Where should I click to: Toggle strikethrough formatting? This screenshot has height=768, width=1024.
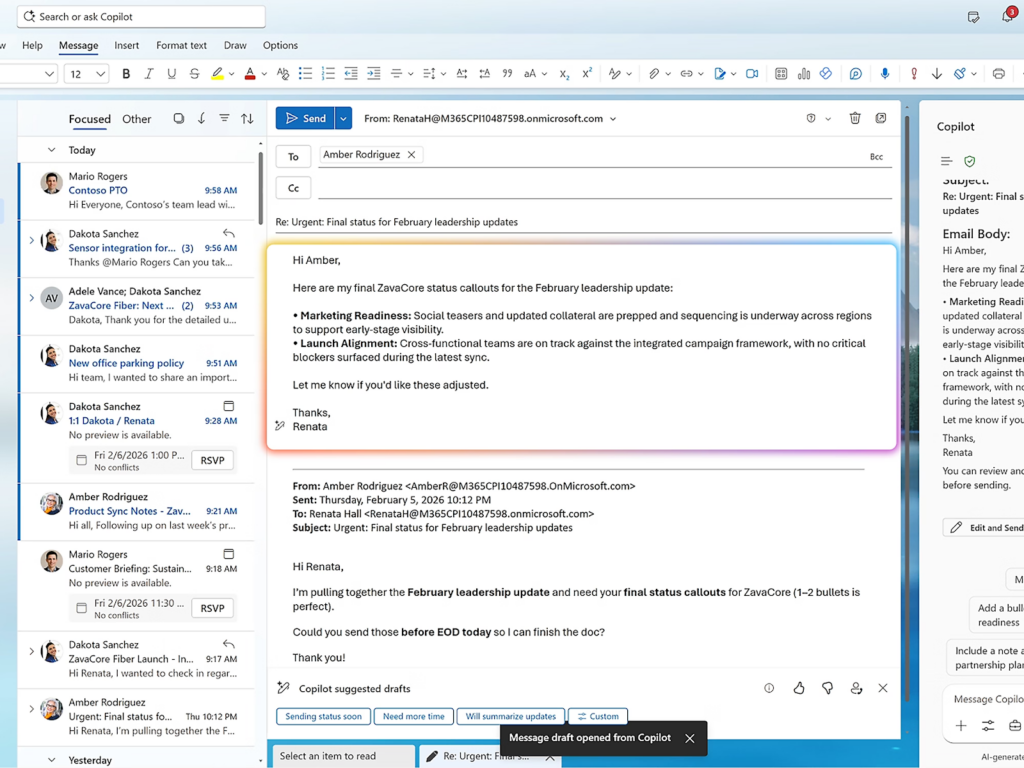click(193, 72)
